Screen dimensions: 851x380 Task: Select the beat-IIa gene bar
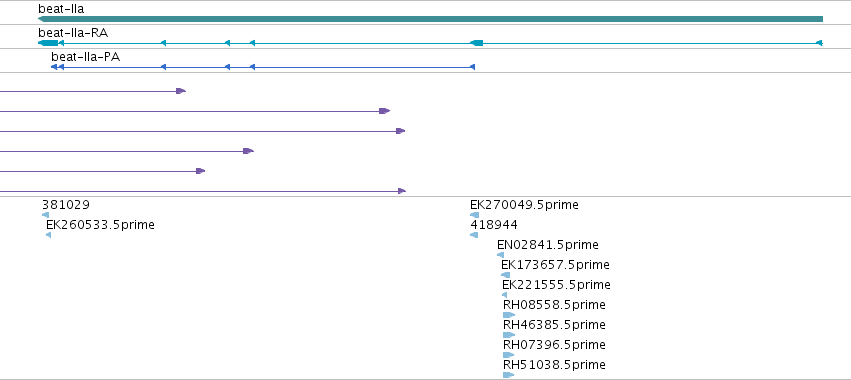pyautogui.click(x=430, y=19)
